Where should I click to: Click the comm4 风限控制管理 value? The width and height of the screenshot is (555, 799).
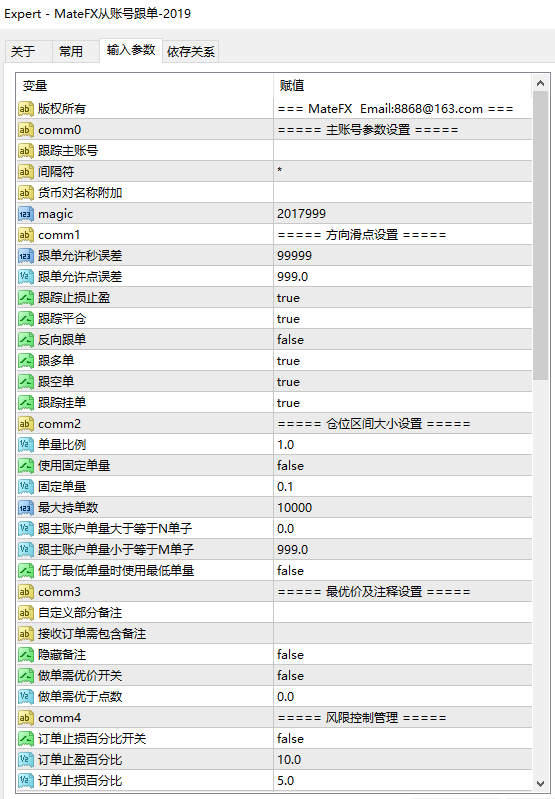(x=362, y=717)
